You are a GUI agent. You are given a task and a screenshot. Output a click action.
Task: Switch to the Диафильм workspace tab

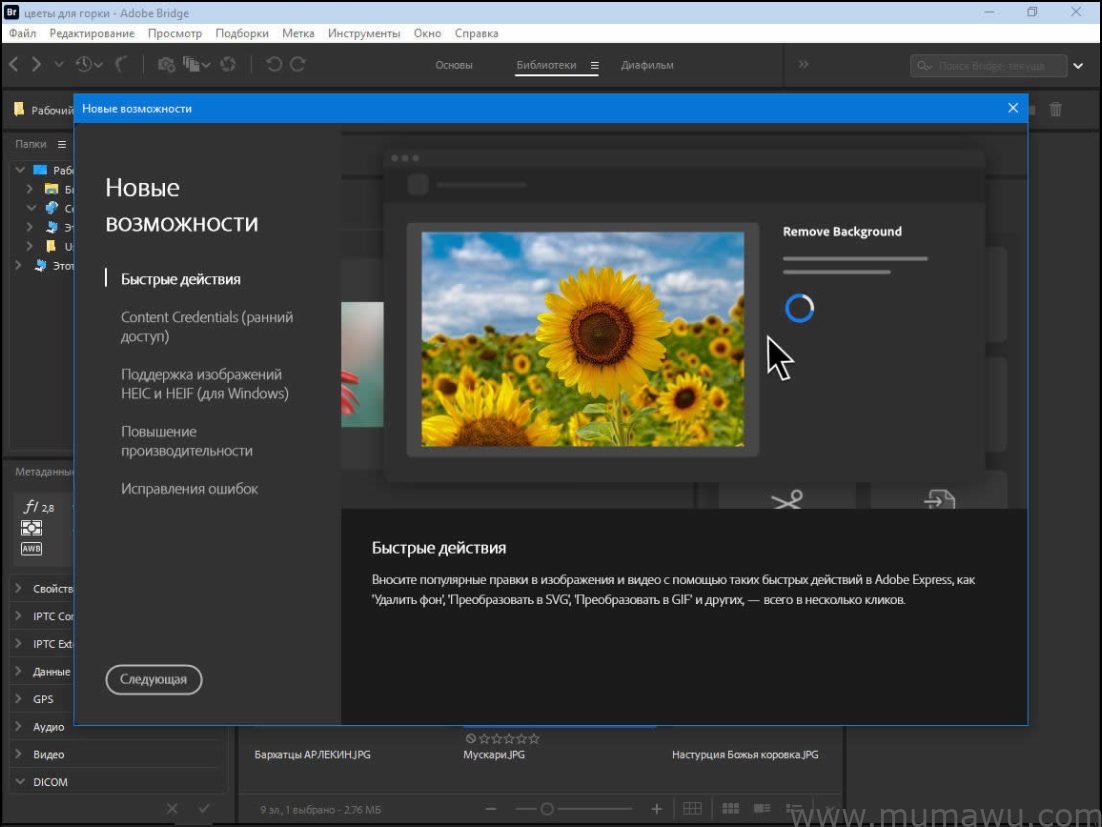pos(647,65)
